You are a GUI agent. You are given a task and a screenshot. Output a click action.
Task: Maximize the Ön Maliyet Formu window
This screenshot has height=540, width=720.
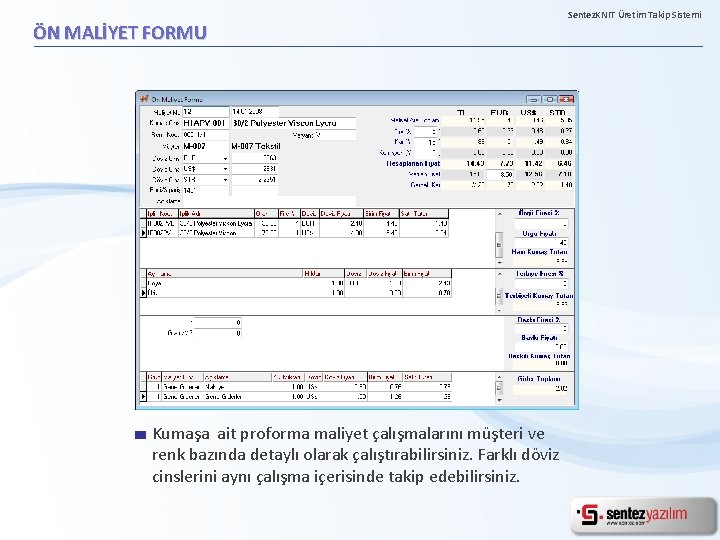pyautogui.click(x=550, y=99)
